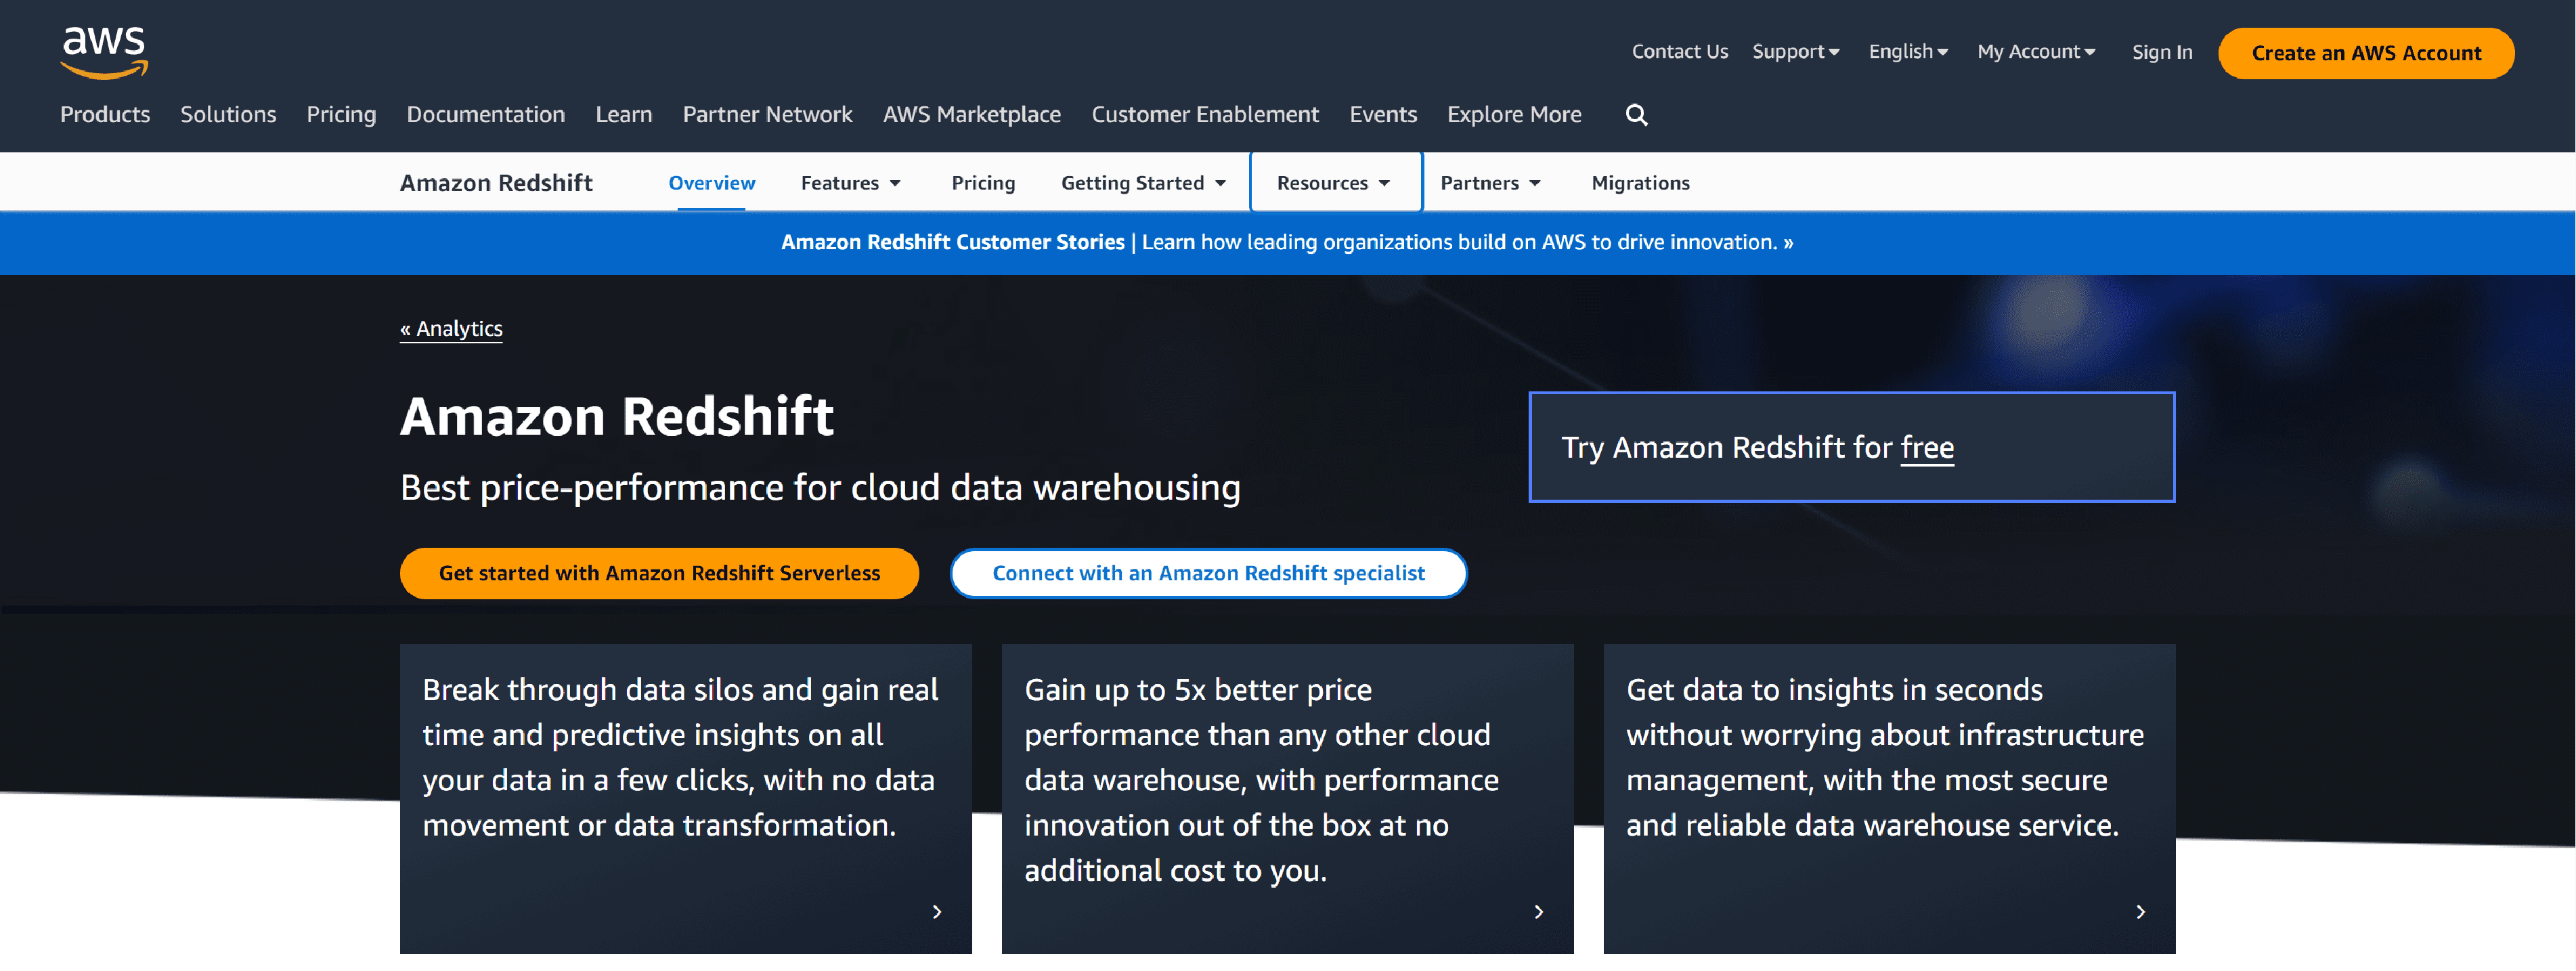Expand the Support dropdown
Screen dimensions: 2576x971
coord(1795,52)
